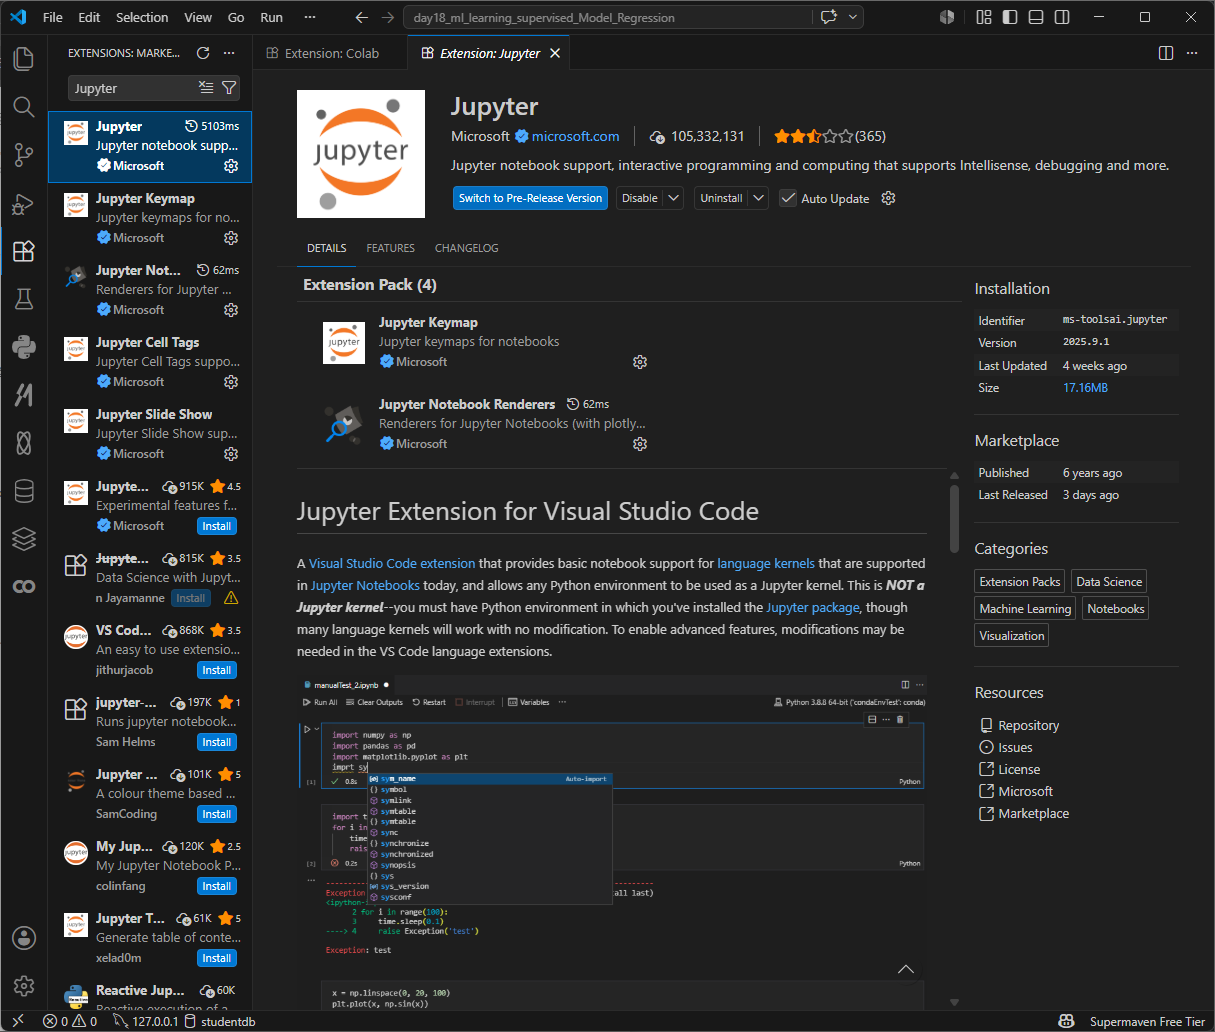Open manage gear for Jupyter Cell Tags

click(x=231, y=382)
